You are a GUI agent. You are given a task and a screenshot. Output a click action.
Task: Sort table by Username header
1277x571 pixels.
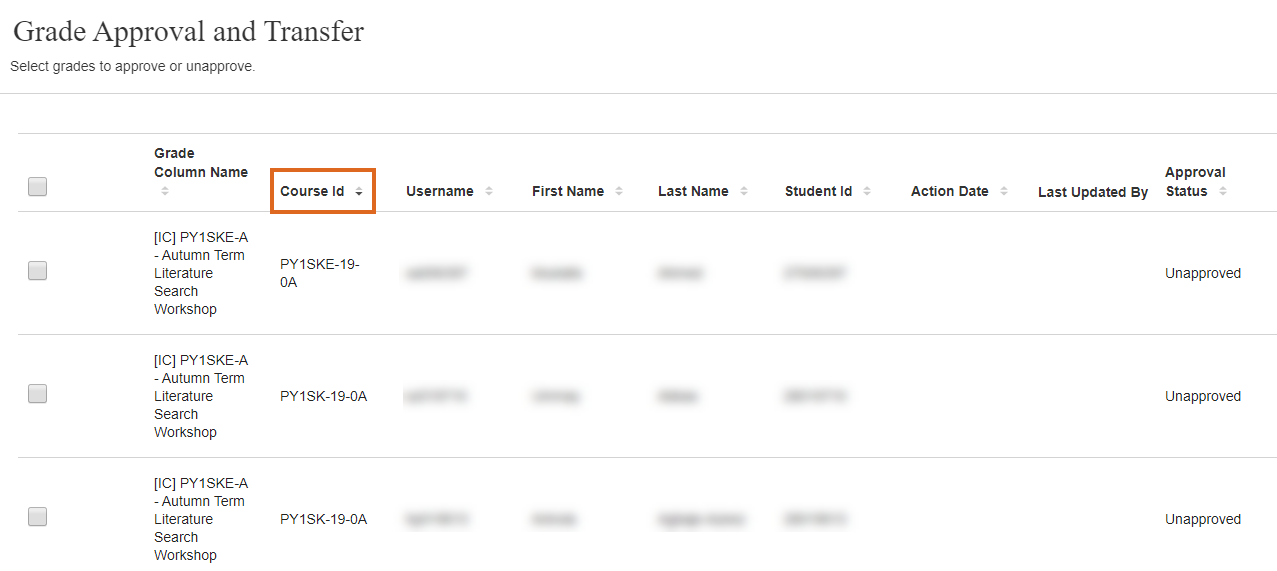point(440,191)
